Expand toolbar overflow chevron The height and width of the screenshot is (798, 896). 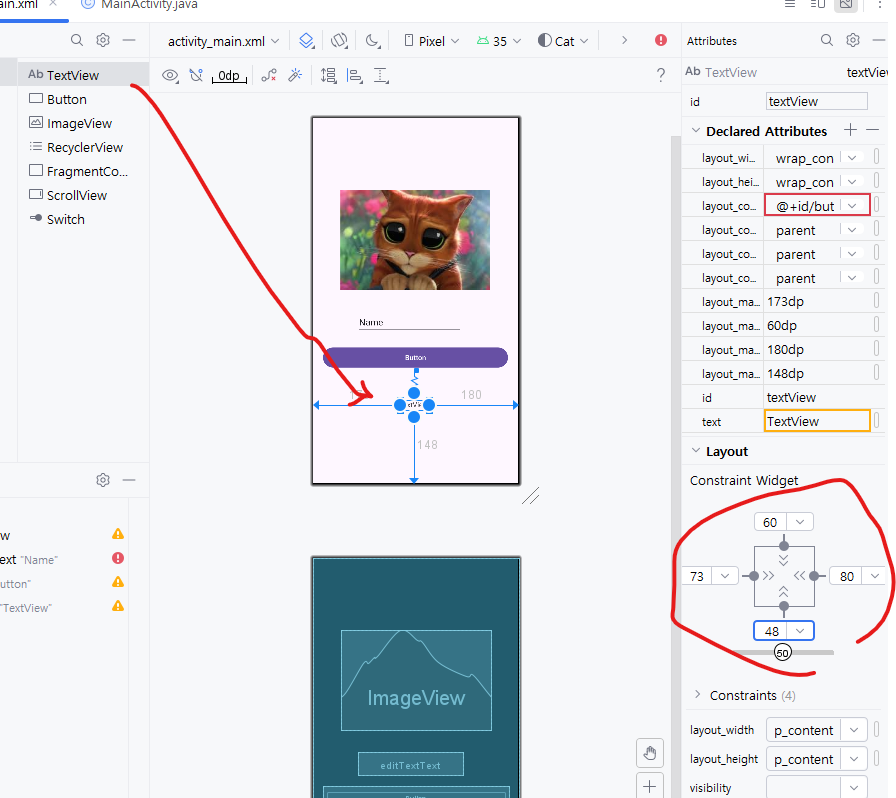click(x=624, y=40)
